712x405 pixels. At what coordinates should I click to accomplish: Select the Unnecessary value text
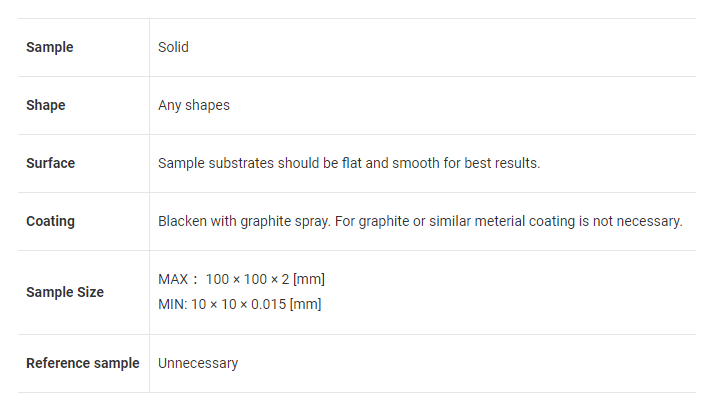coord(198,363)
